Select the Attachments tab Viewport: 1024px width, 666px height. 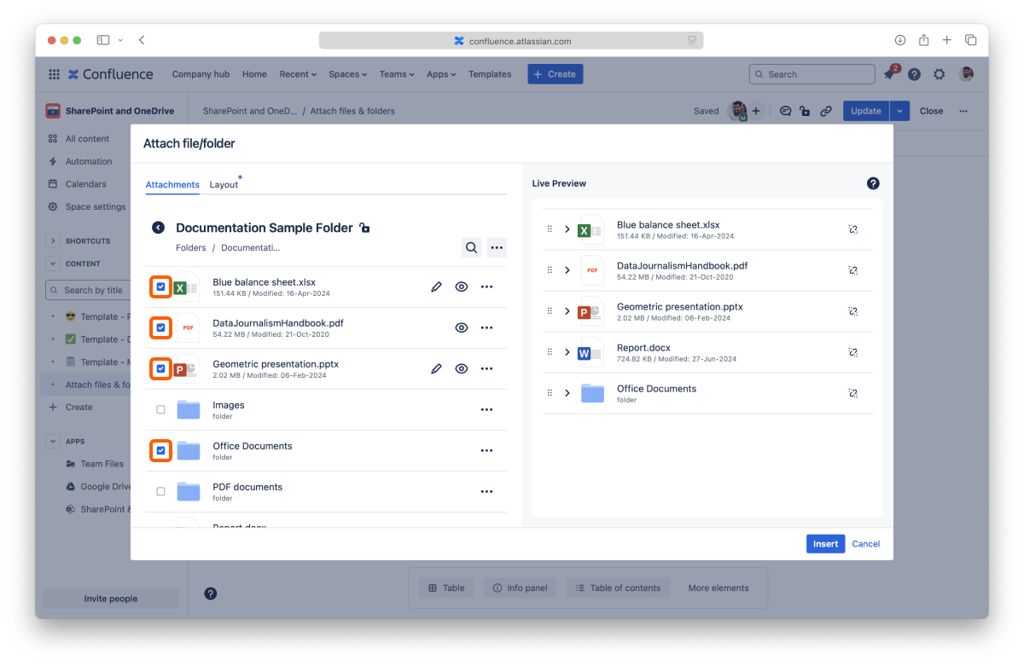(172, 185)
